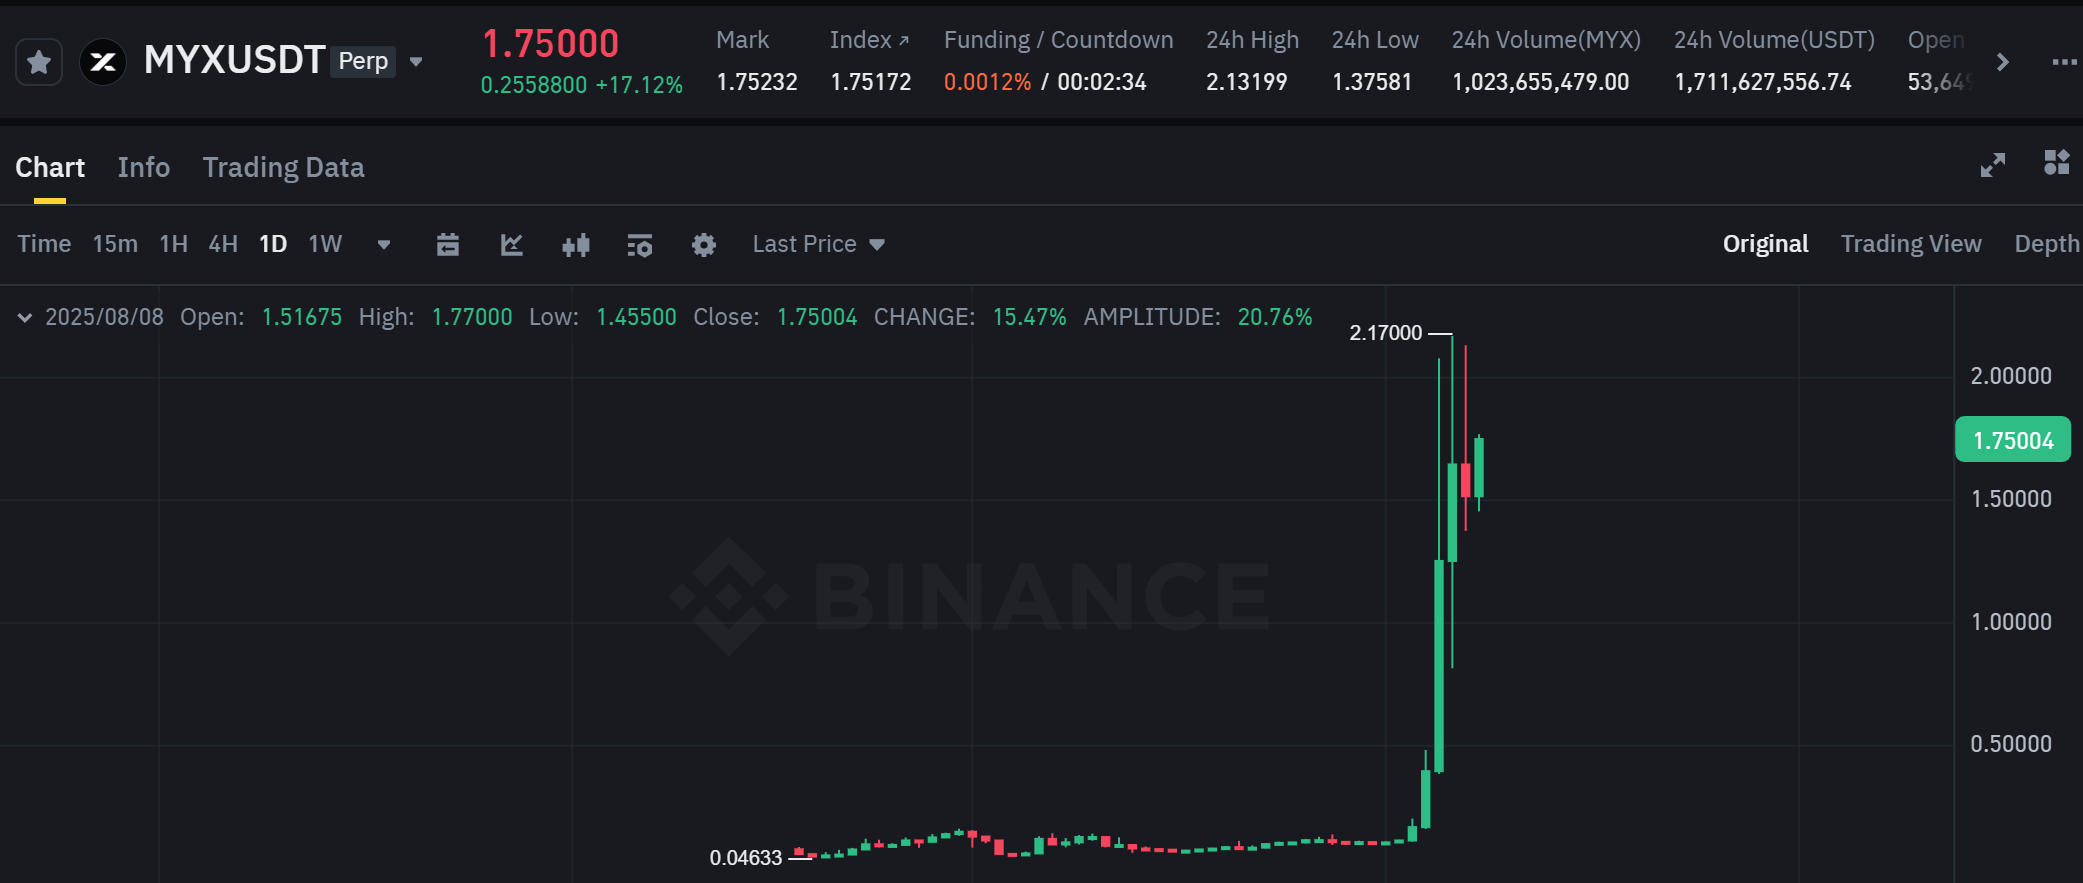Screen dimensions: 2083x883
Task: Click the 0.04633 low price marker
Action: (746, 857)
